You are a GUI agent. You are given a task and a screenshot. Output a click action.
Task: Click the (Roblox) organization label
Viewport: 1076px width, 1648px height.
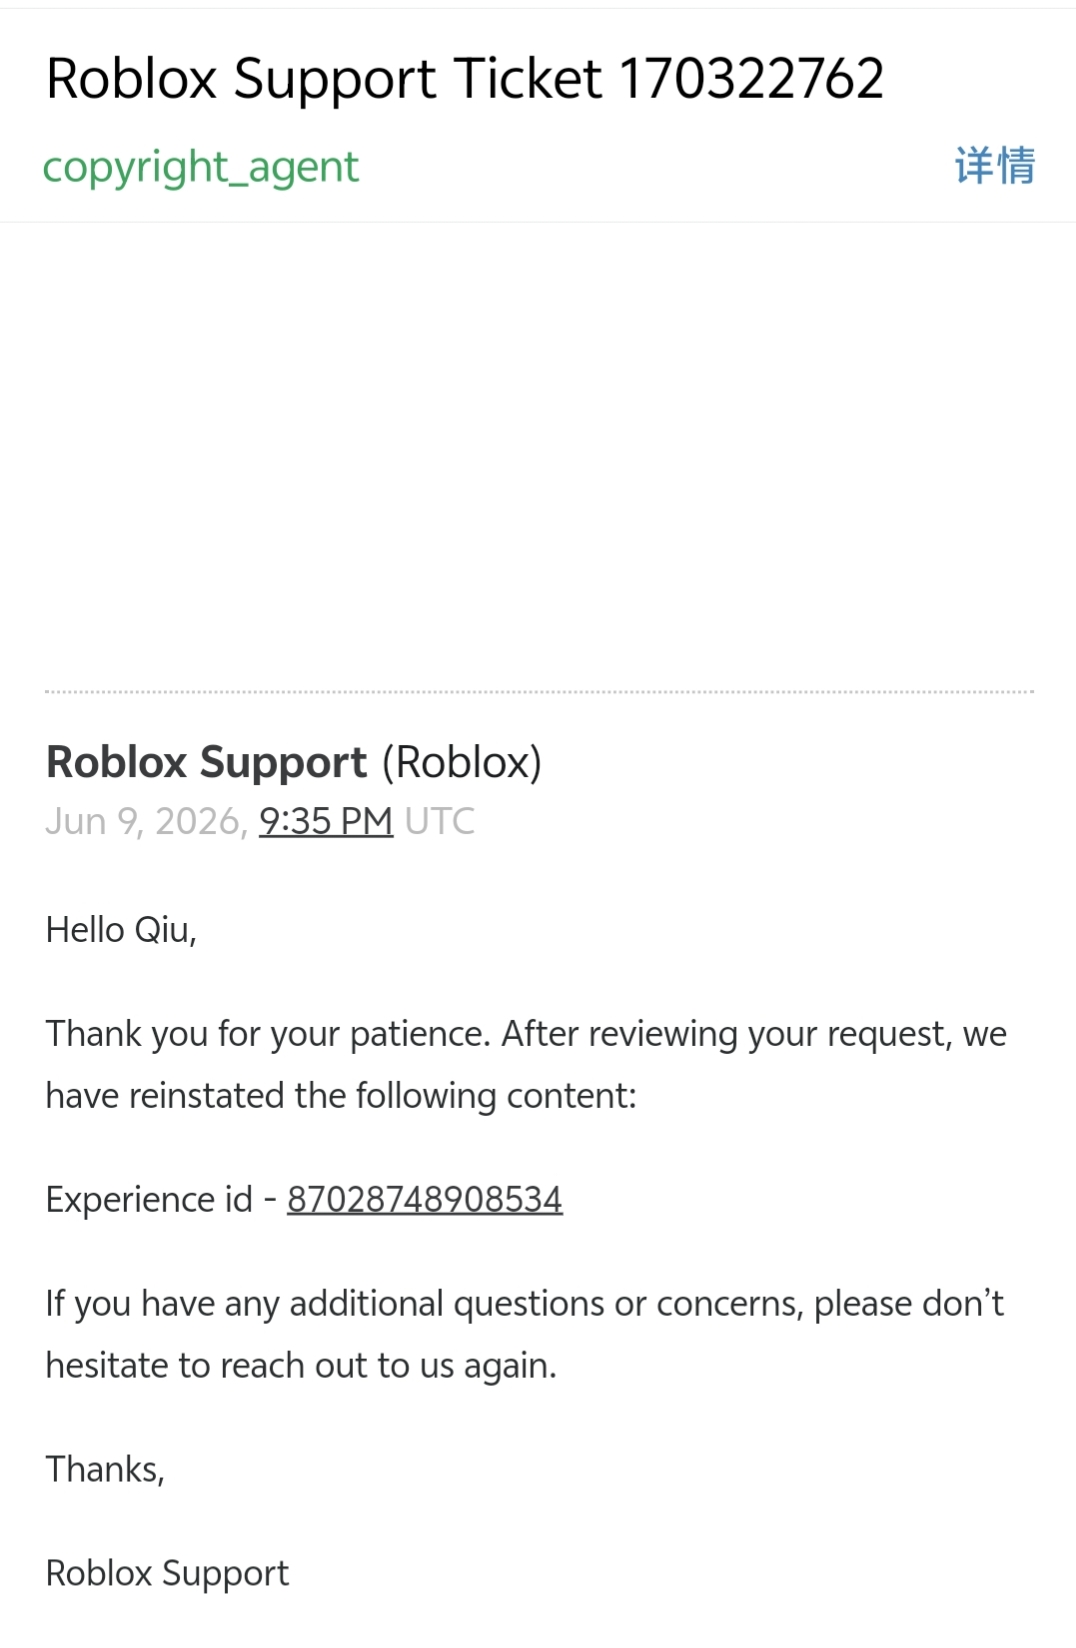click(461, 763)
